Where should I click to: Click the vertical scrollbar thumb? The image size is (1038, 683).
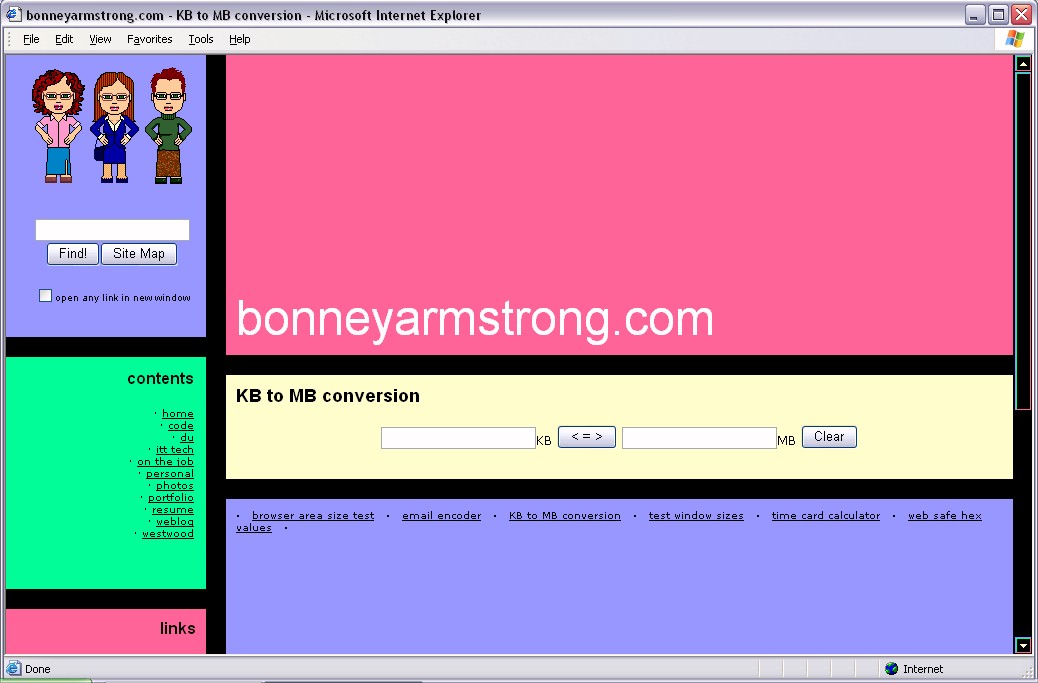[x=1023, y=240]
